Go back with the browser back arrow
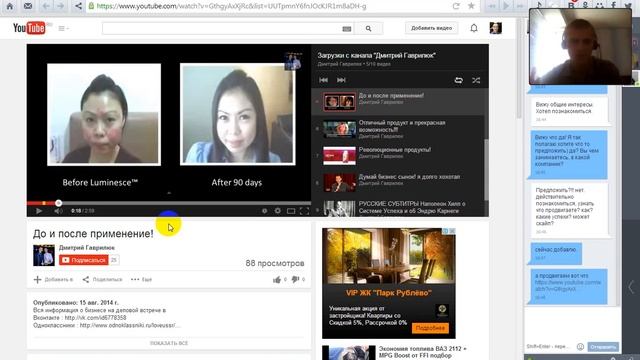The image size is (640, 360). click(46, 6)
